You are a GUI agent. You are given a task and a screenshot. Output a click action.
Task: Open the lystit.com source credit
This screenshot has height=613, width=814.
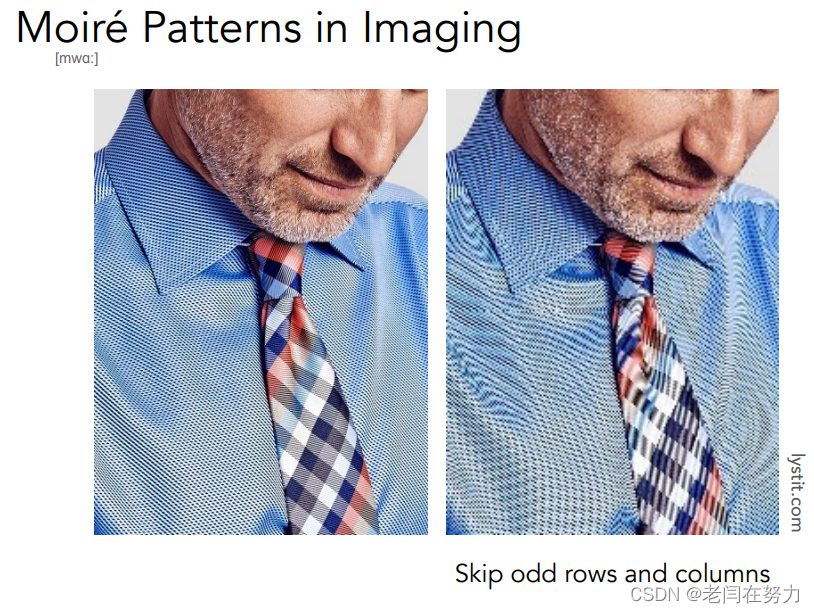click(x=797, y=493)
